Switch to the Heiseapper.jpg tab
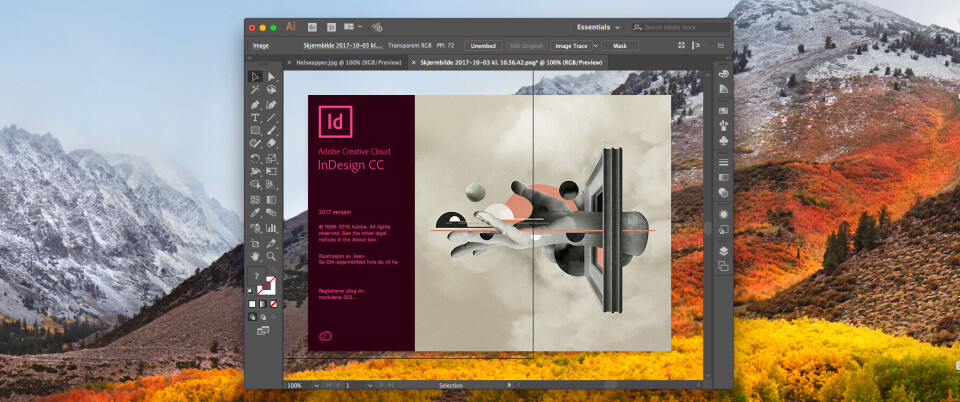Screen dimensions: 960x402 point(349,62)
